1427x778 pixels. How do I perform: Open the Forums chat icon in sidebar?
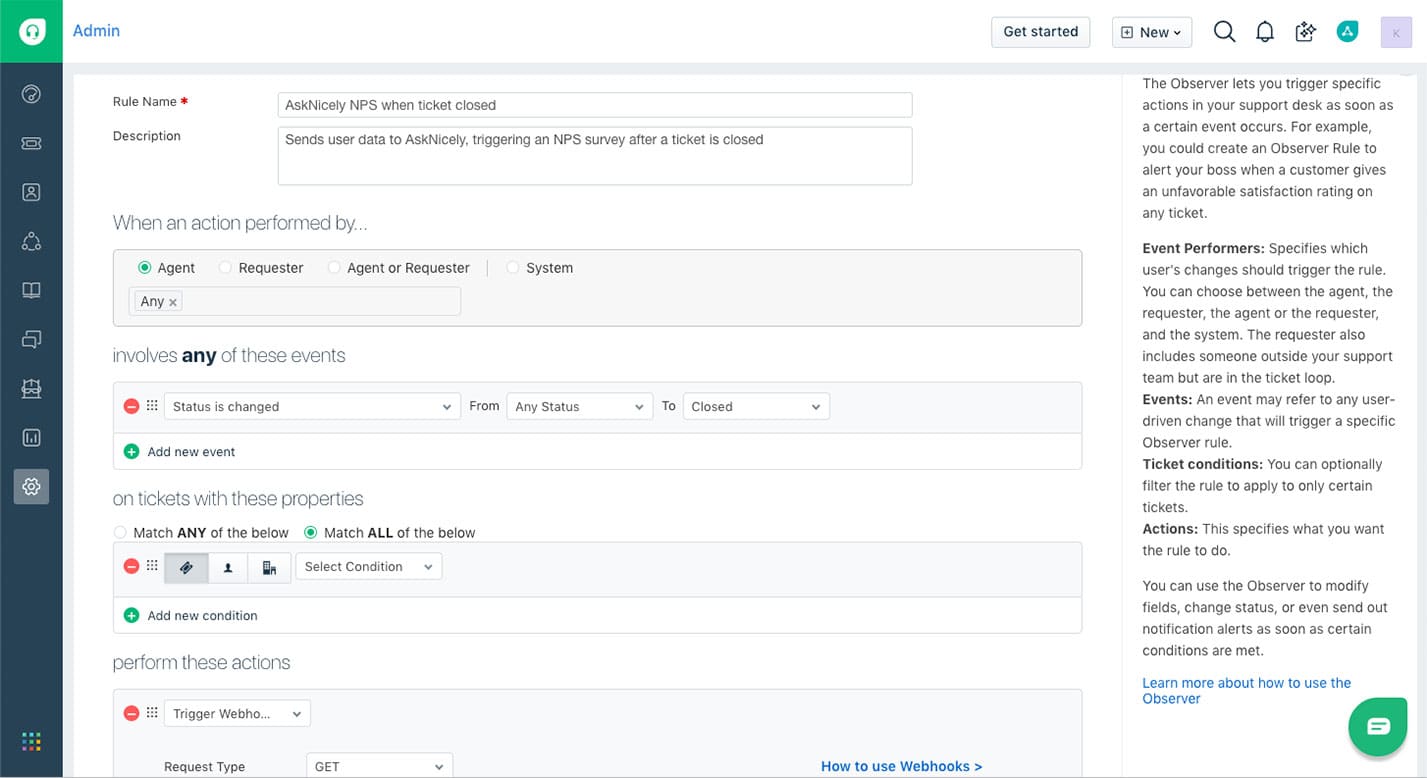(31, 340)
